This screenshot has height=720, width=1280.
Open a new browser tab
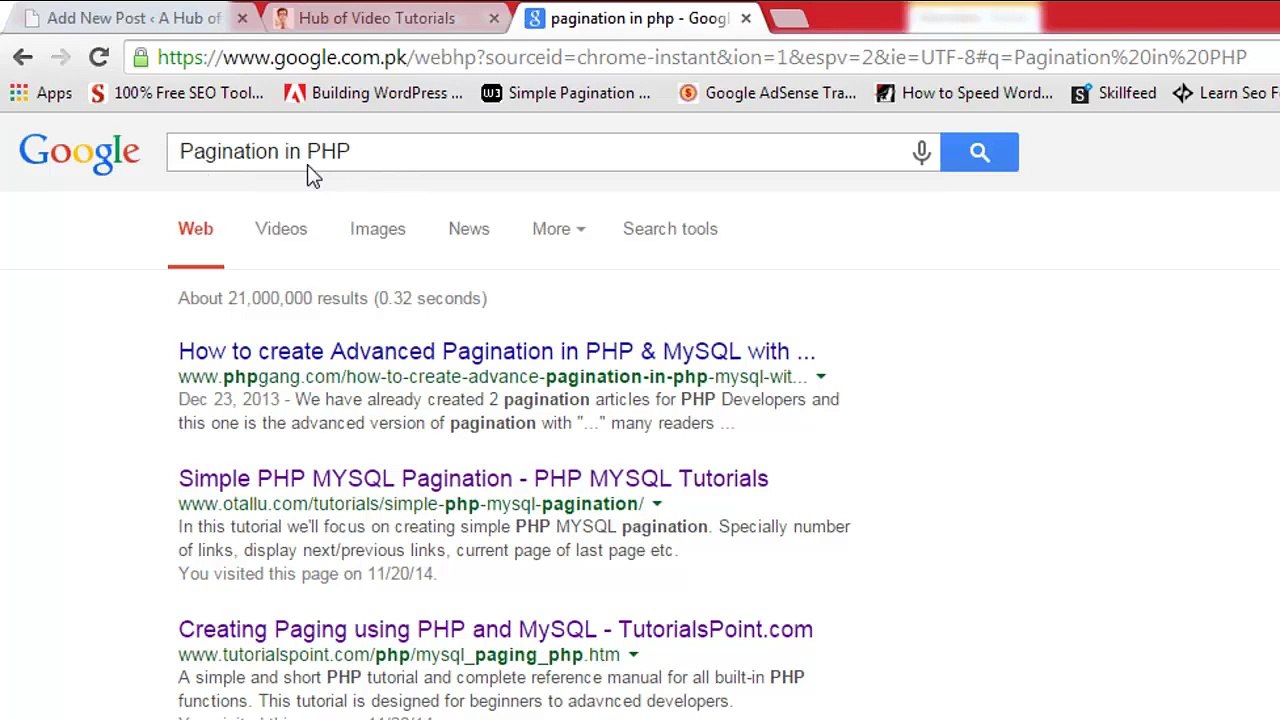click(x=790, y=18)
